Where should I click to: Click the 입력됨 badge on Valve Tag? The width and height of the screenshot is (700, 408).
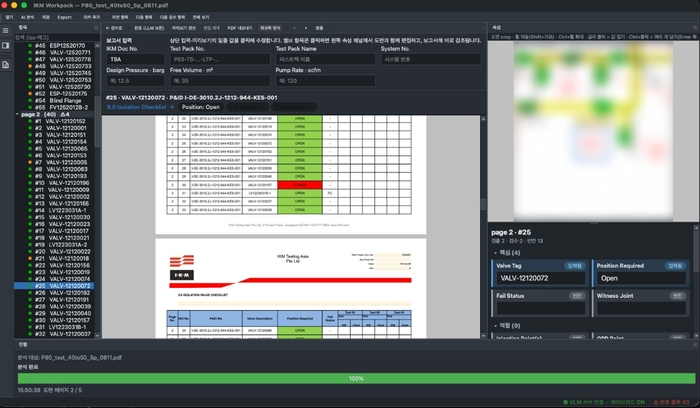tap(575, 266)
